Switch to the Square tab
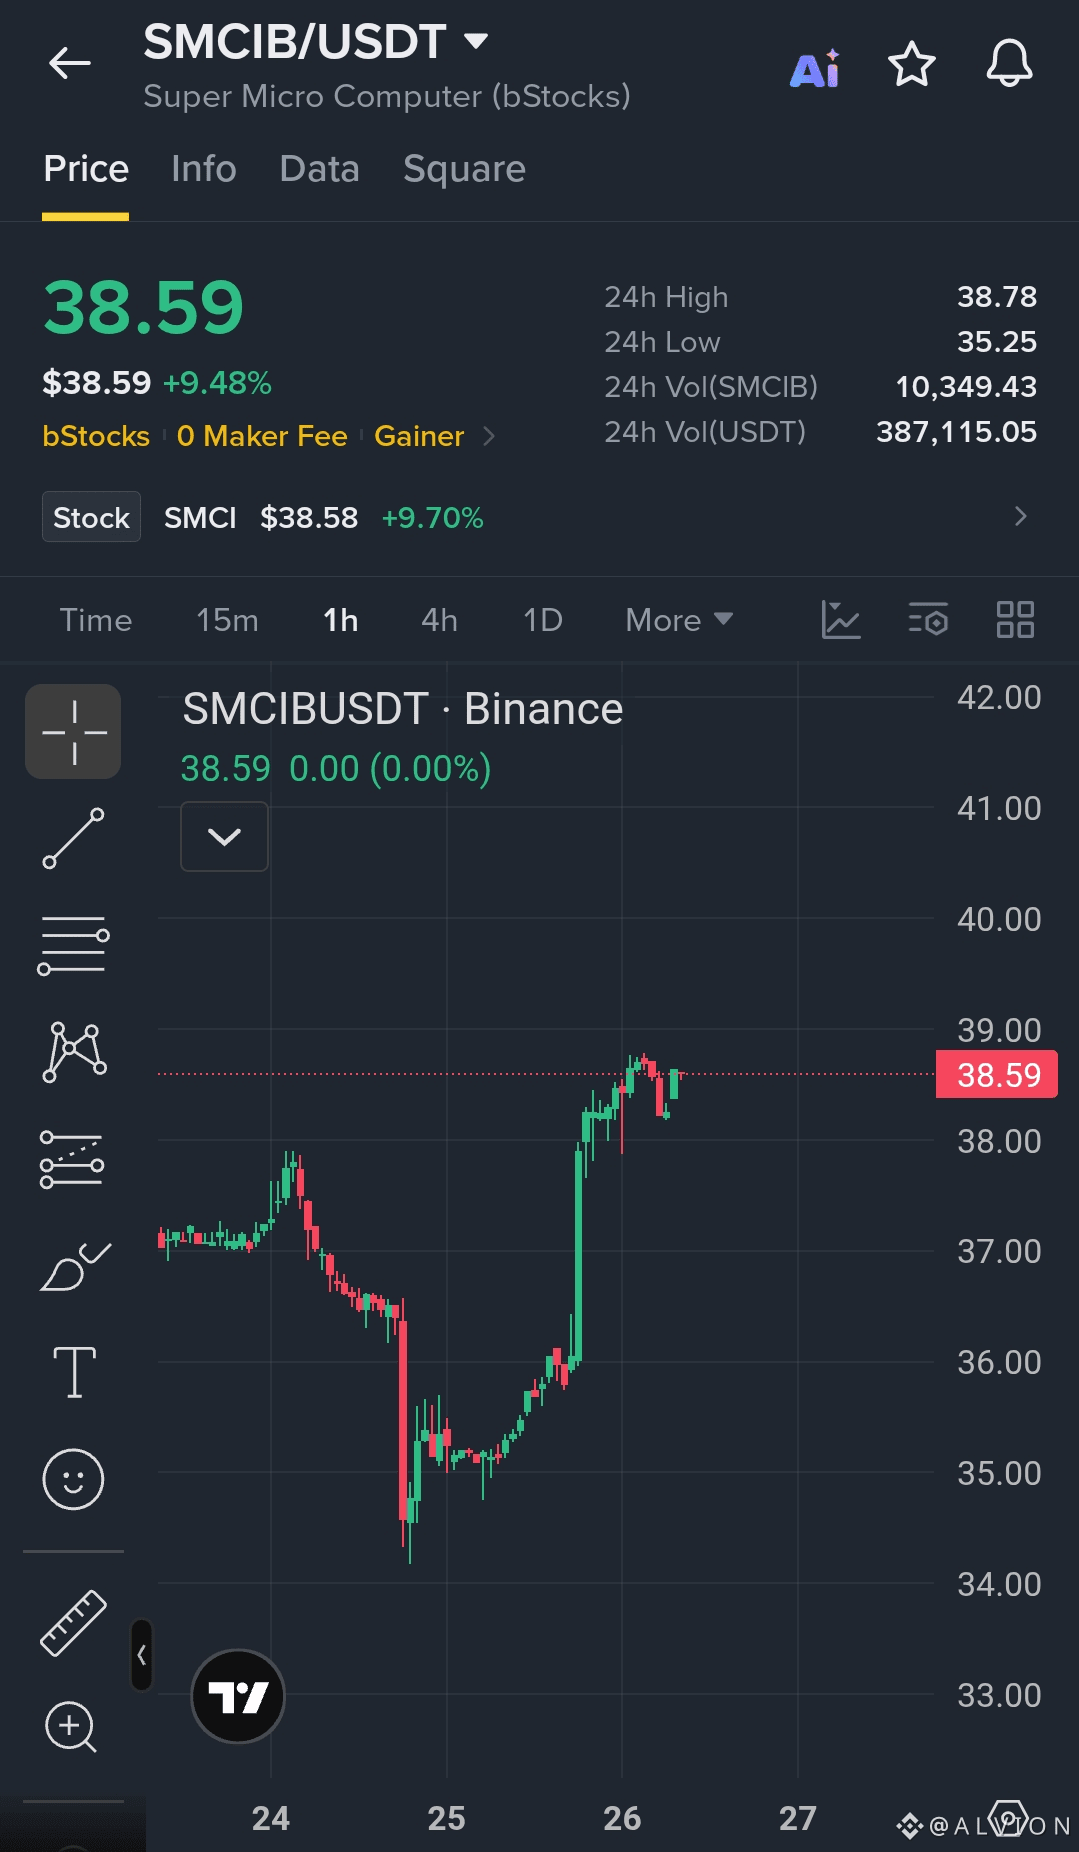The height and width of the screenshot is (1852, 1079). 464,169
